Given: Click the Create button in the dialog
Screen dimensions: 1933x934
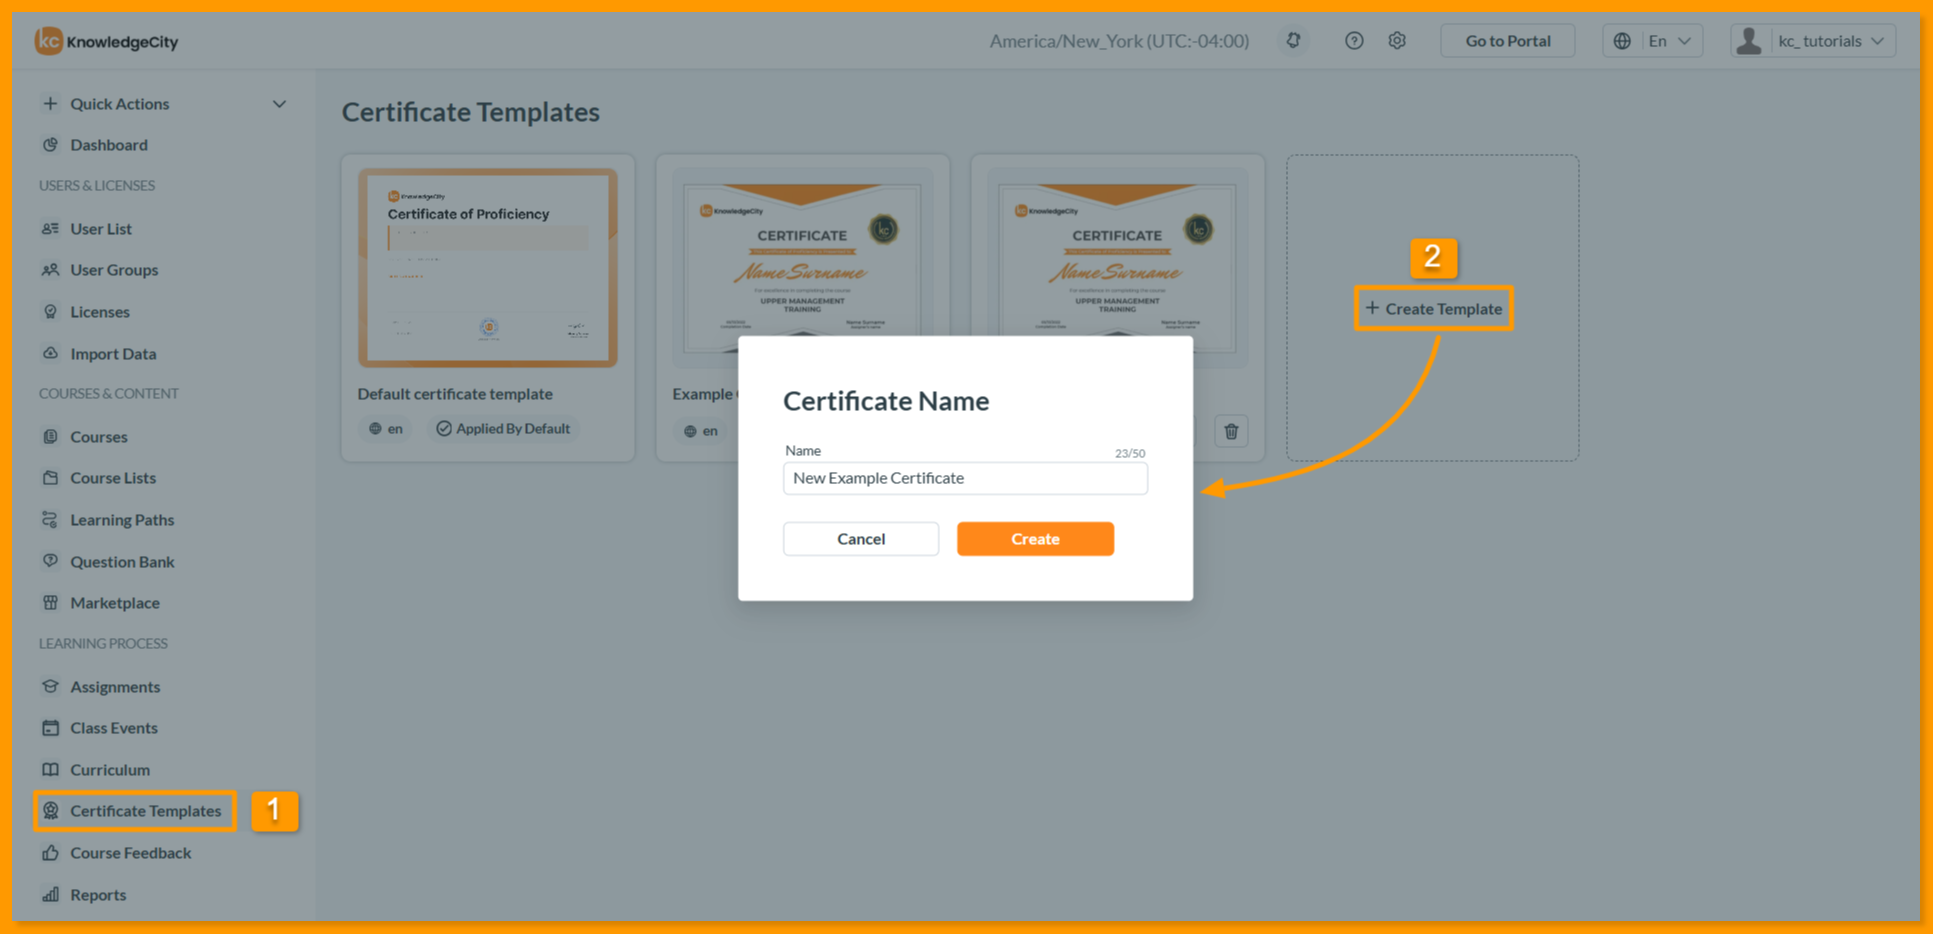Looking at the screenshot, I should [1035, 539].
